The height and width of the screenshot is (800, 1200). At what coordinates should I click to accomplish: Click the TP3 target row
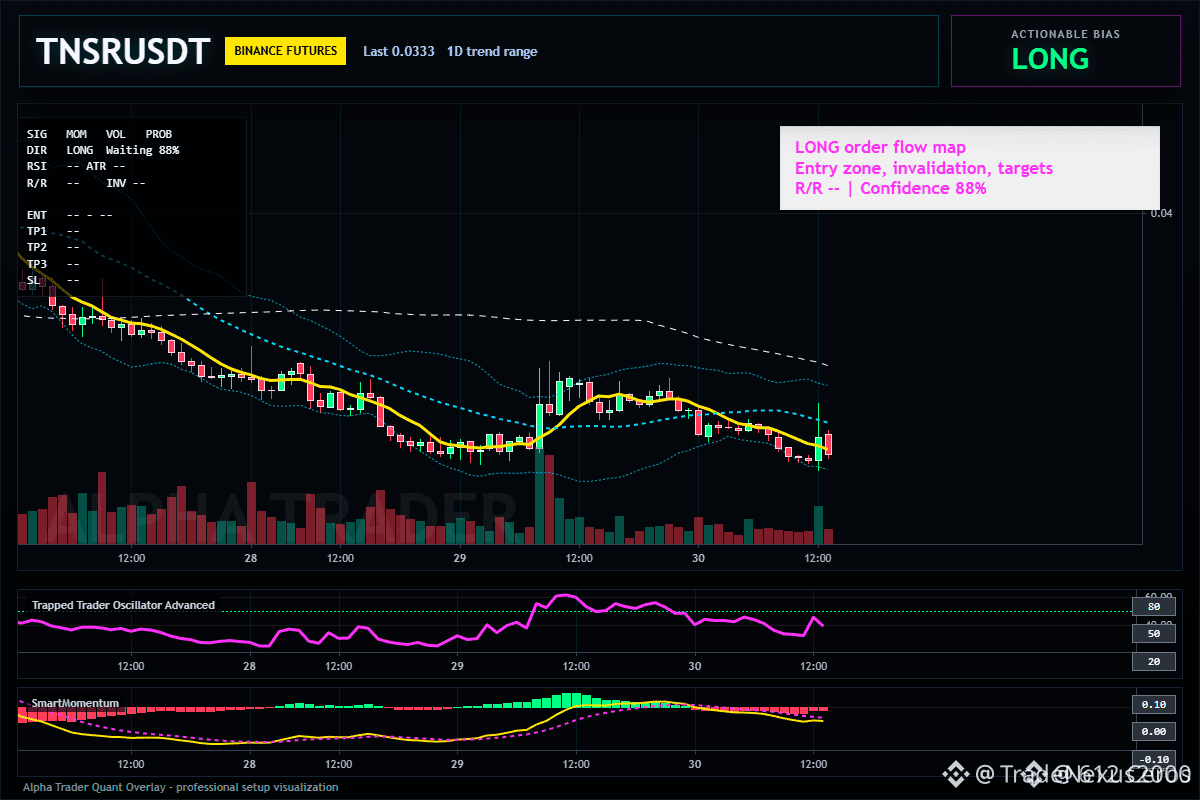coord(53,264)
